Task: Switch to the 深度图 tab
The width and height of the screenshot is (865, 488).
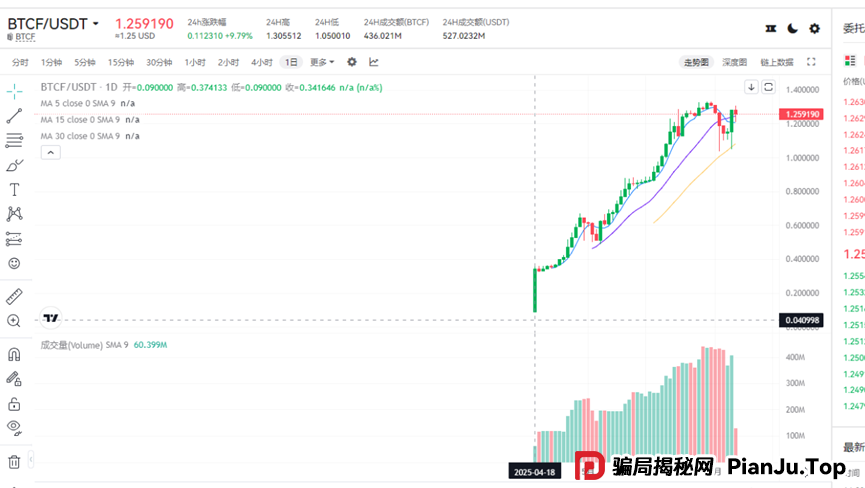Action: [x=735, y=62]
